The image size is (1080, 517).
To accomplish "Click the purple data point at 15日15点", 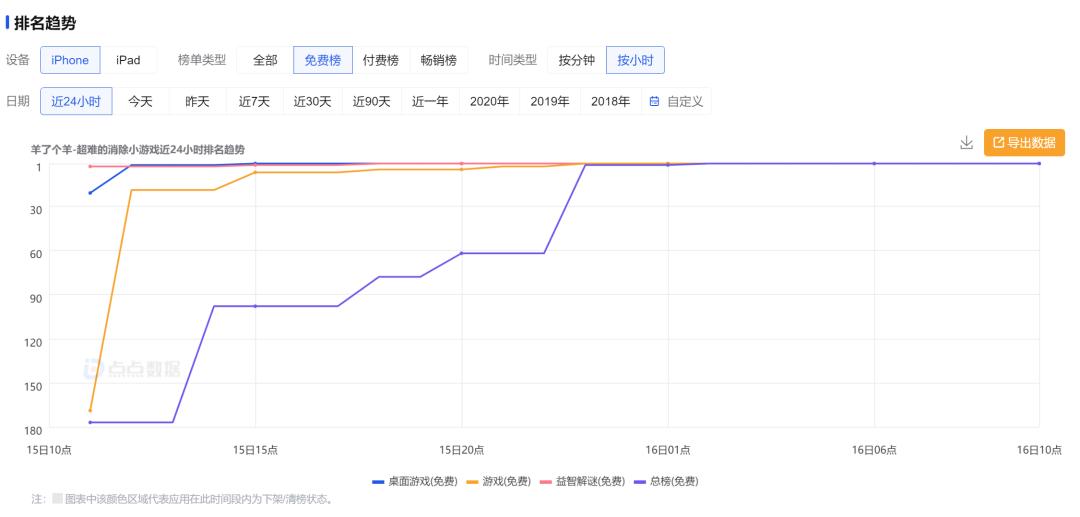I will [256, 306].
